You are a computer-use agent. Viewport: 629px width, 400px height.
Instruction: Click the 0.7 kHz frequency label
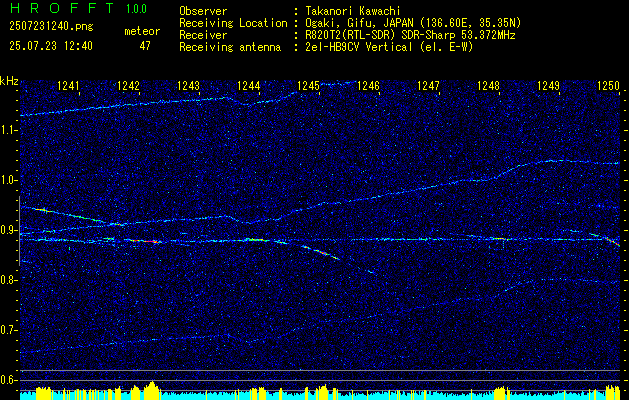(8, 330)
